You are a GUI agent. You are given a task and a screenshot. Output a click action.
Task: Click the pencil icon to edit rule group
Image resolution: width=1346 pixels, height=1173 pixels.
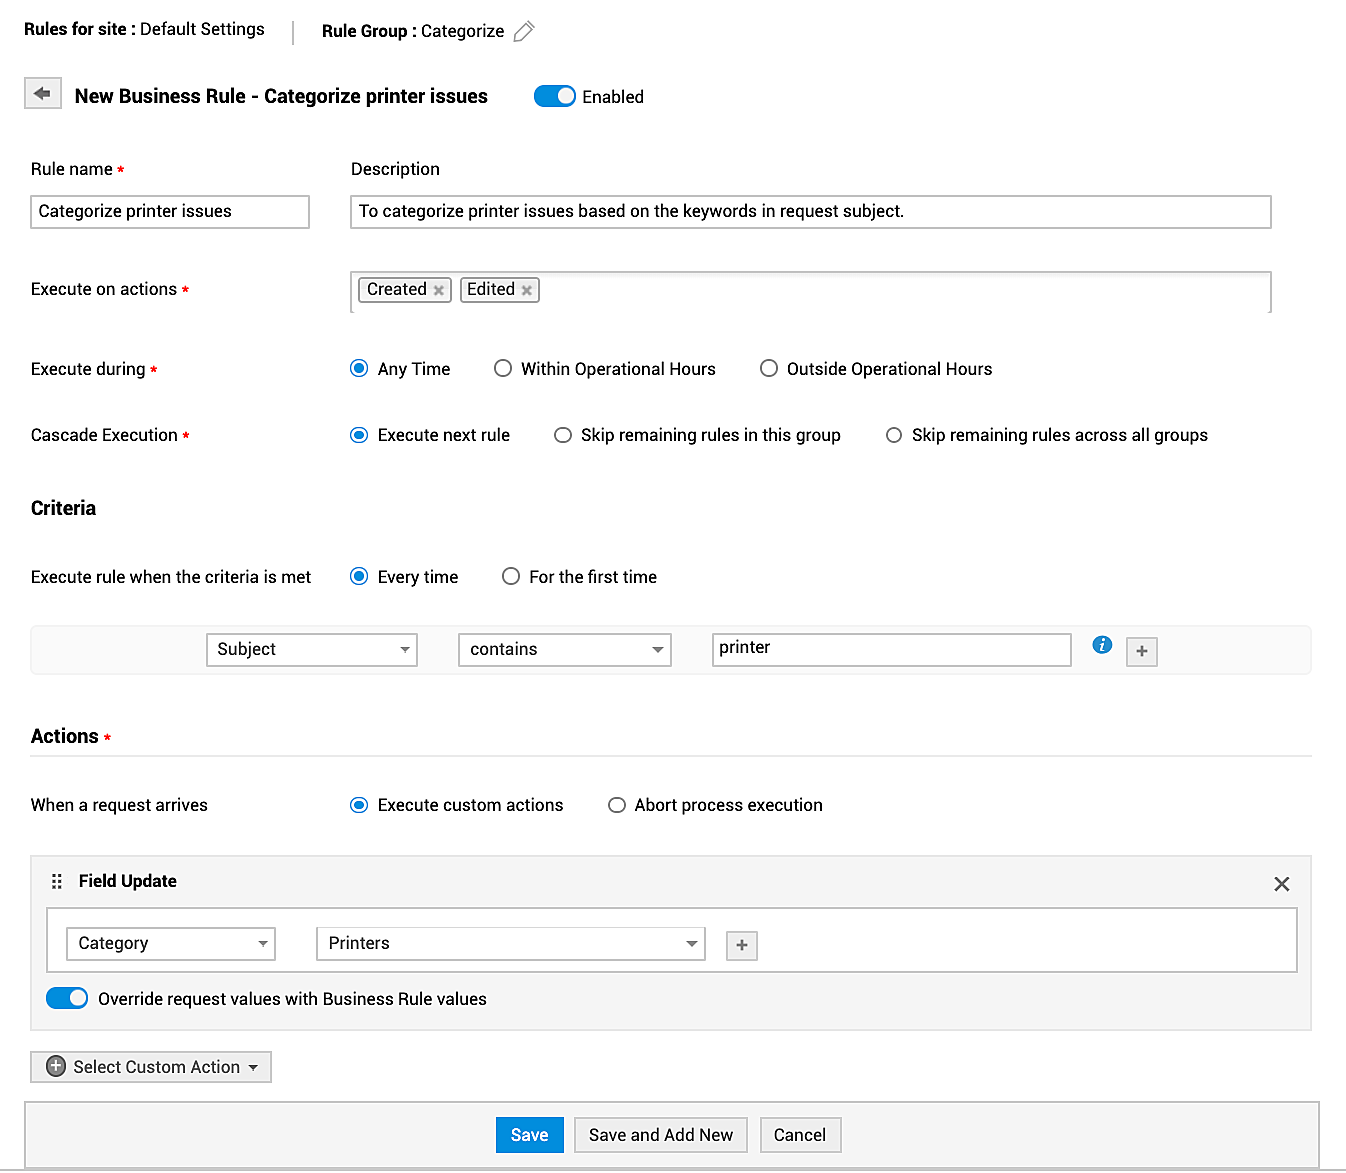pos(524,32)
